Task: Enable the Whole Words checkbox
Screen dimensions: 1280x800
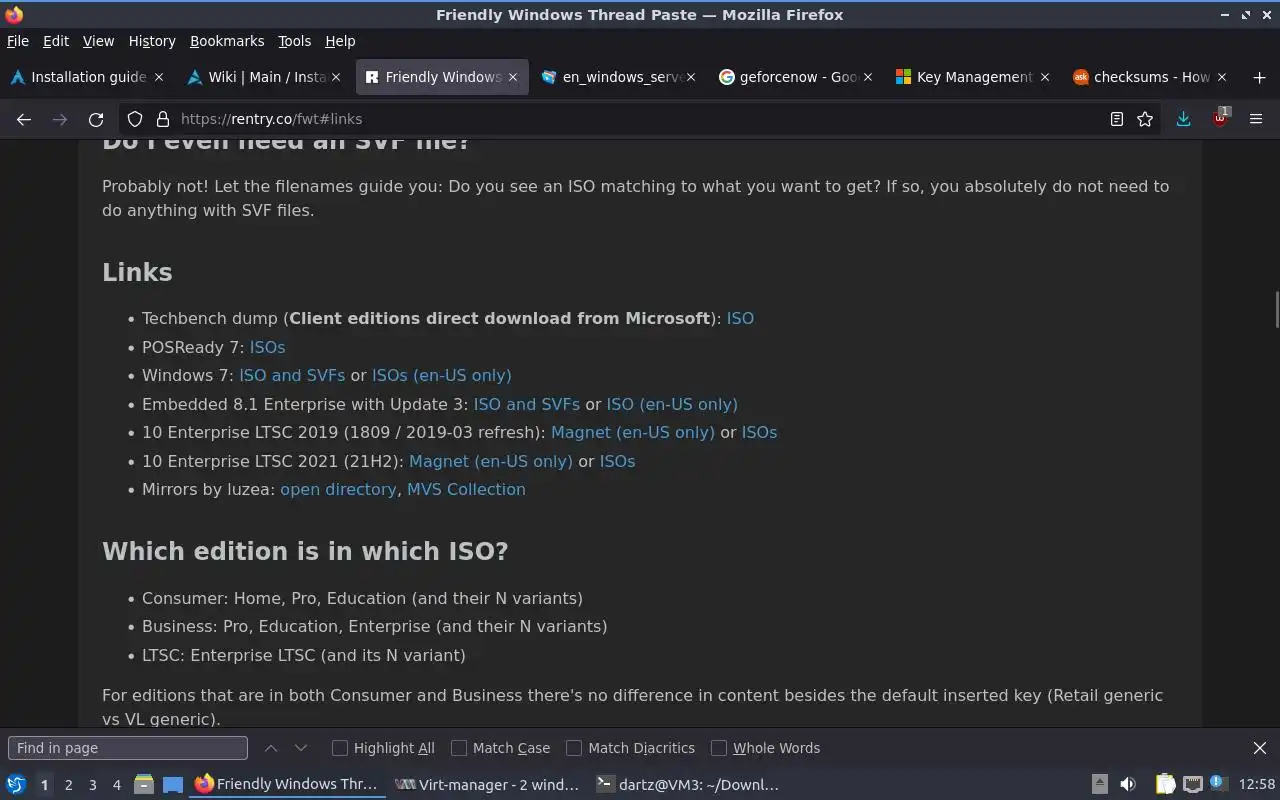Action: click(719, 748)
